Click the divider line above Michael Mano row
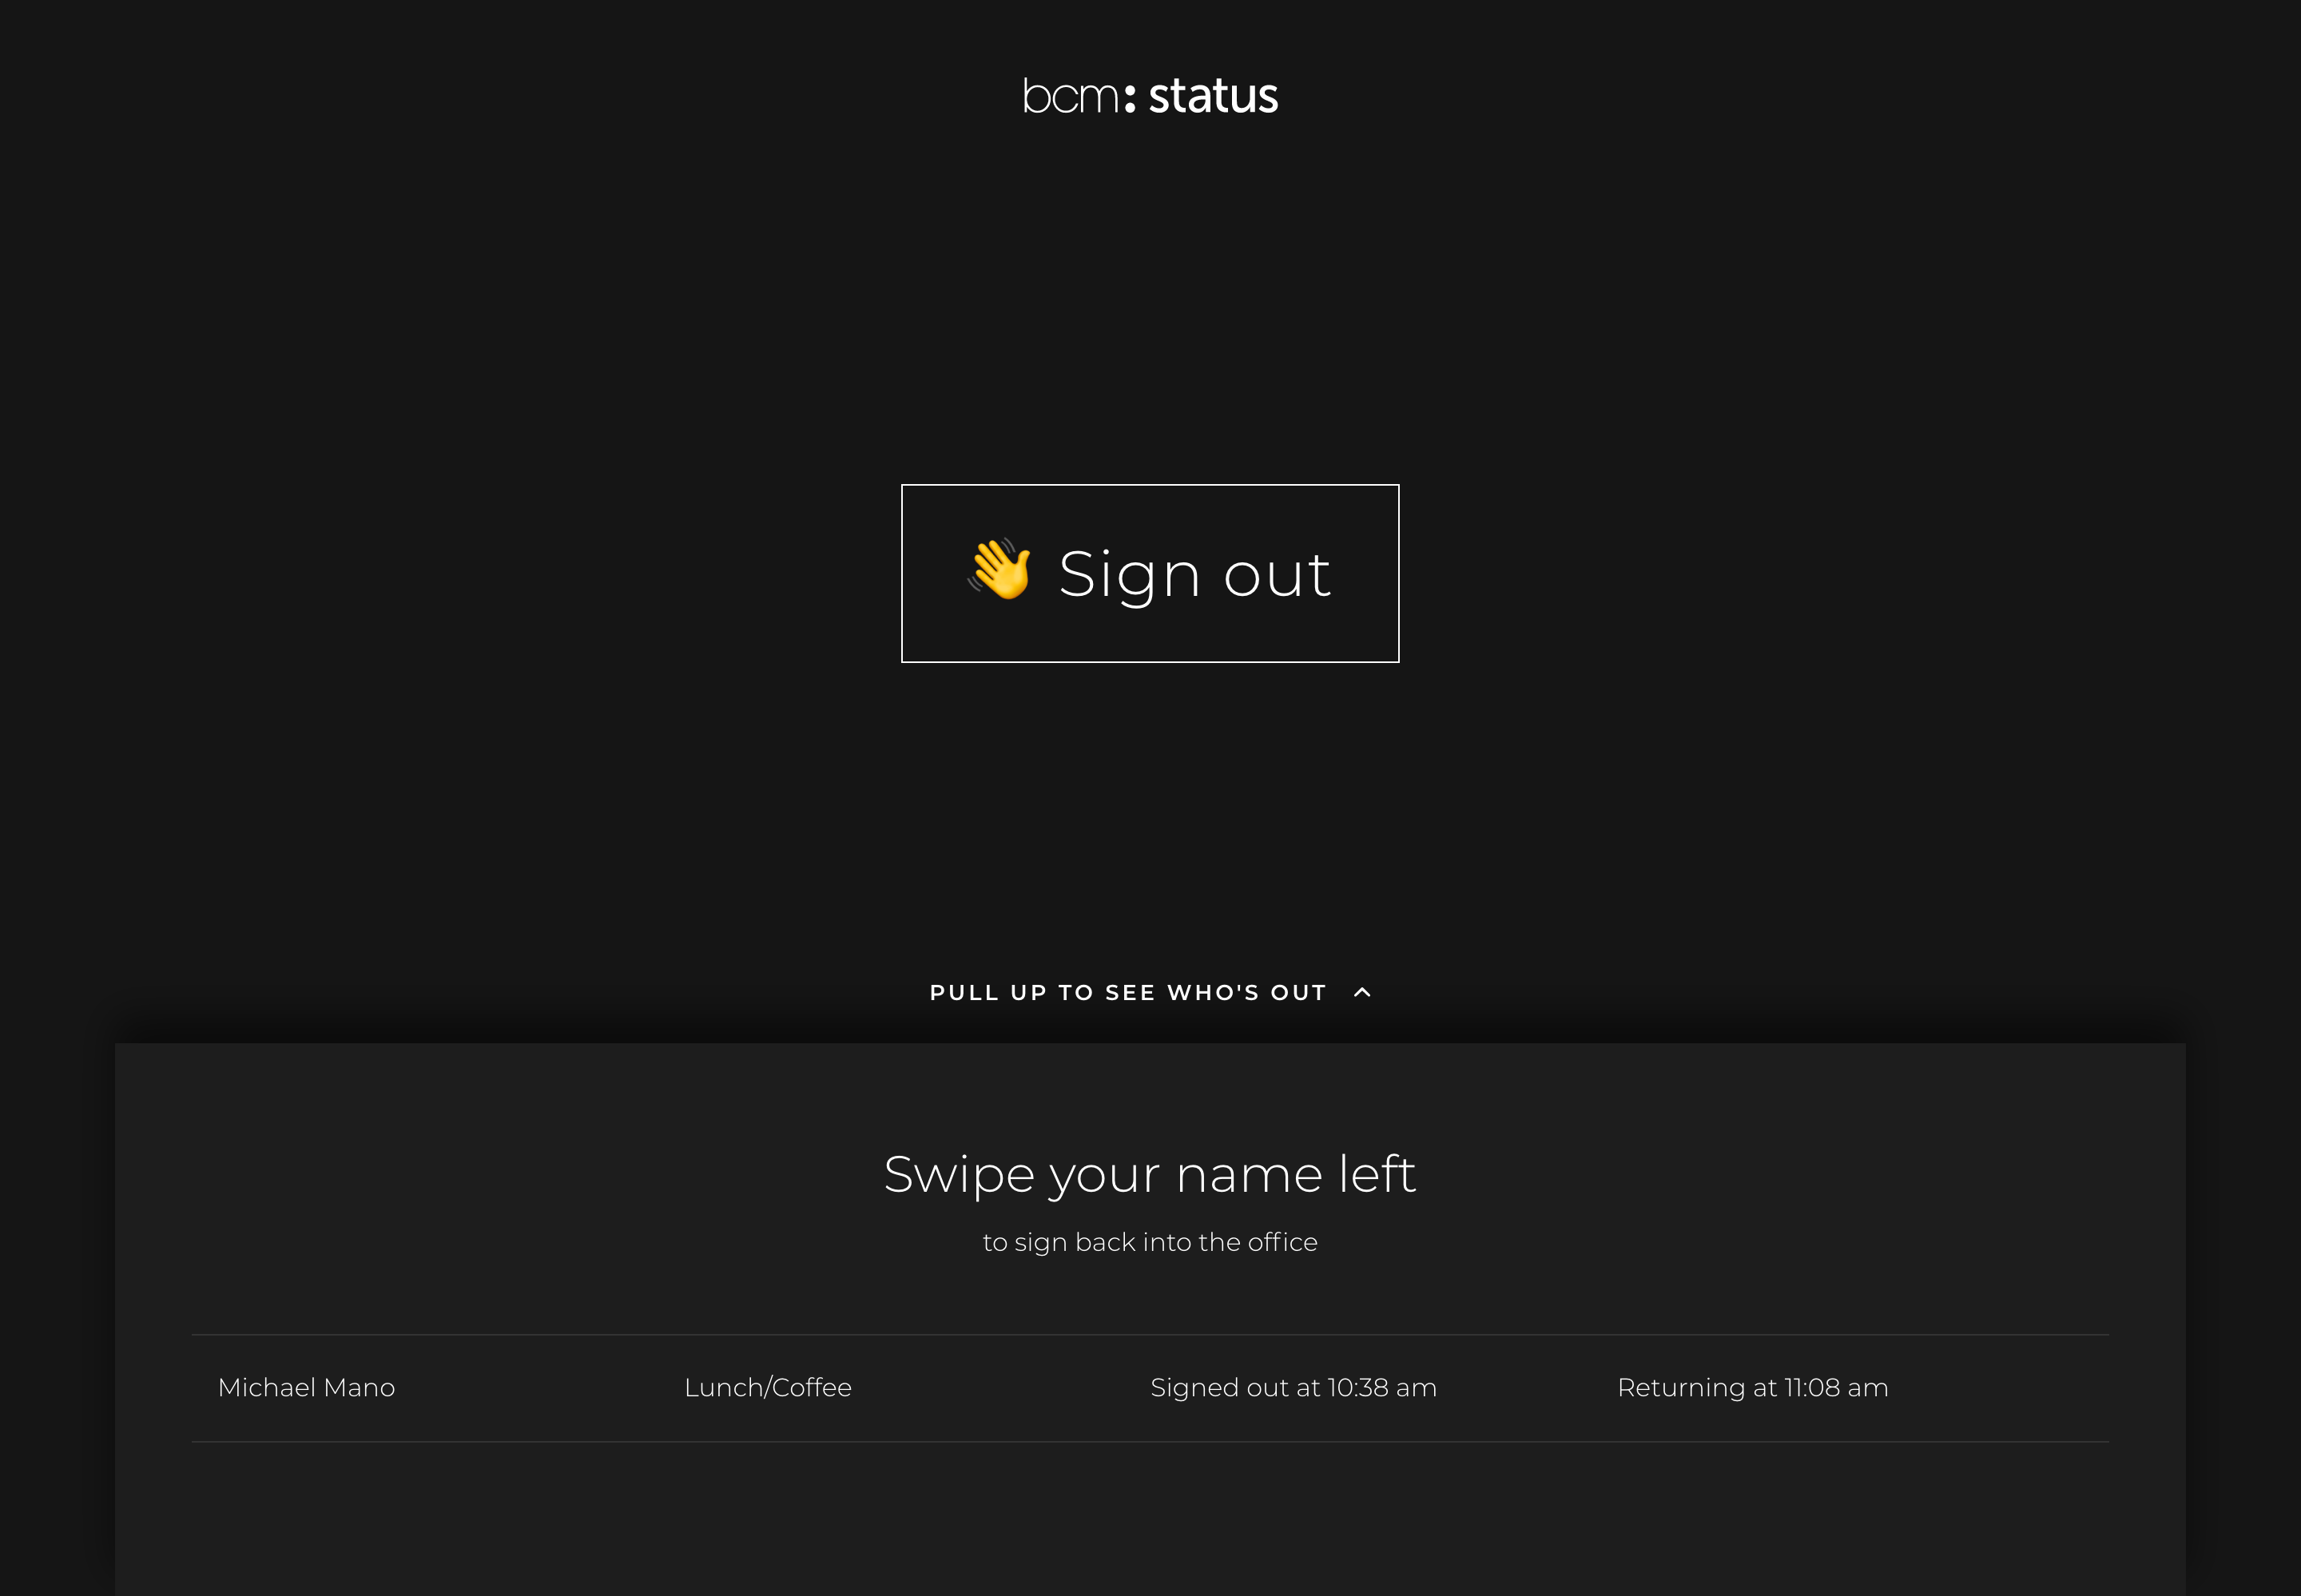Image resolution: width=2301 pixels, height=1596 pixels. (1149, 1334)
